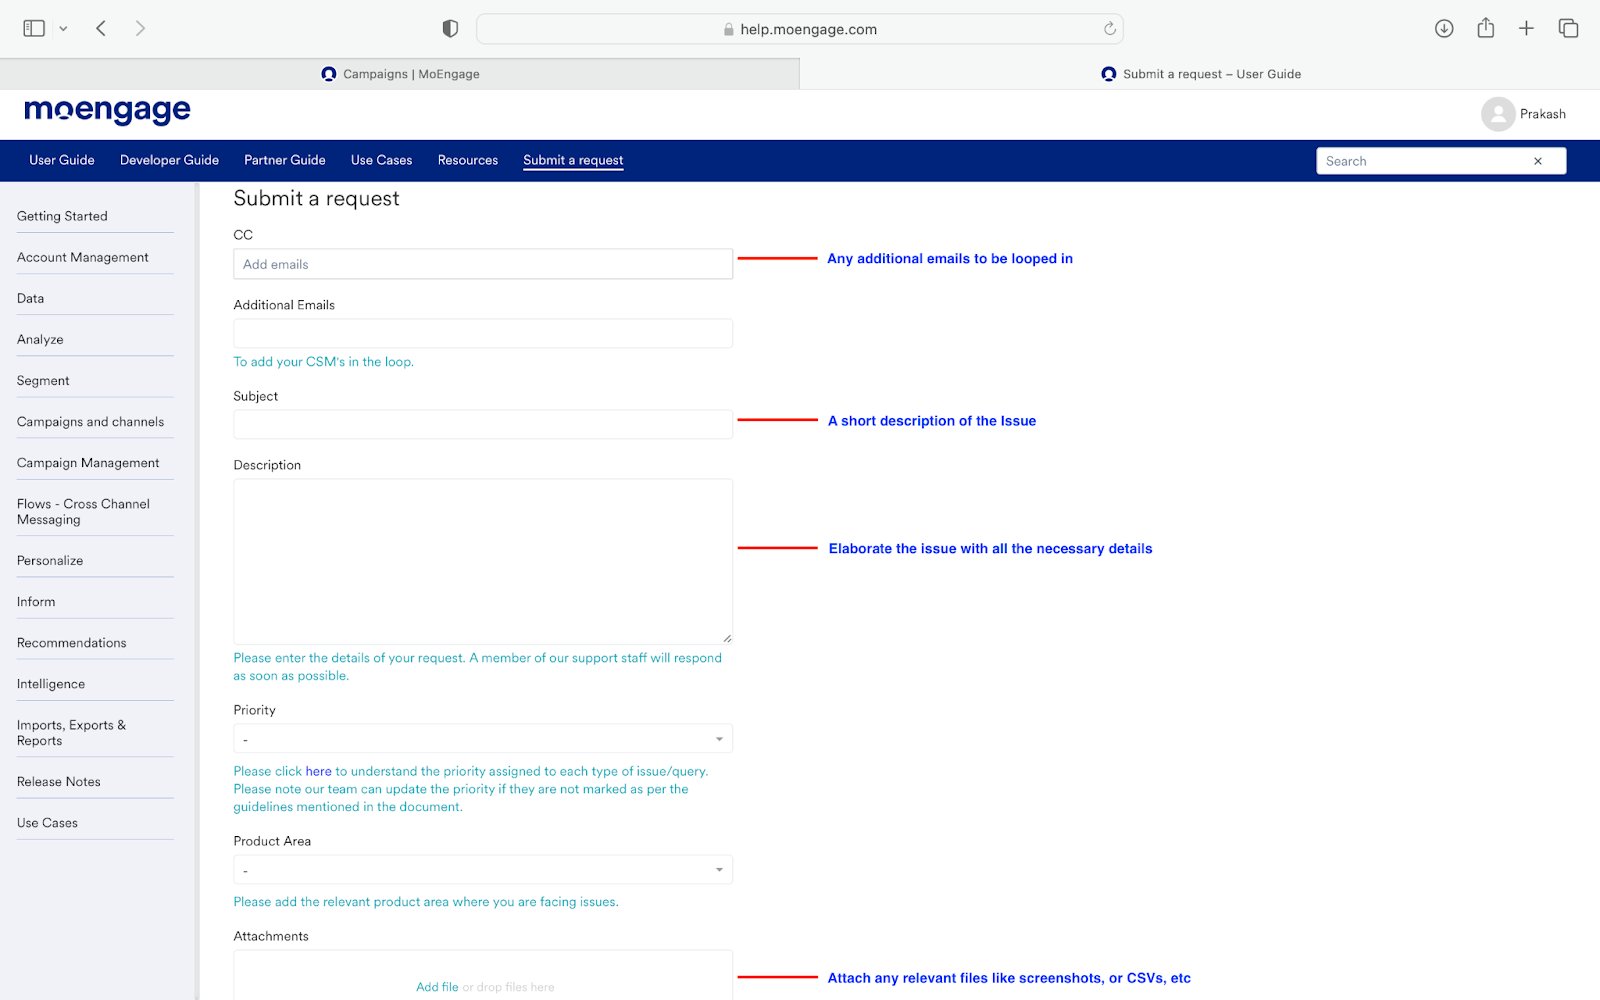Open the Priority dropdown
Viewport: 1600px width, 1000px height.
[483, 739]
